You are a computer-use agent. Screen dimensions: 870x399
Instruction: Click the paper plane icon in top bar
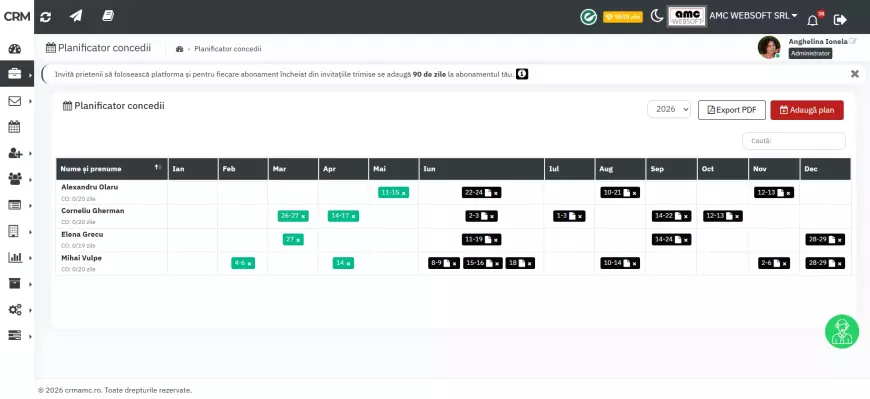click(x=76, y=16)
